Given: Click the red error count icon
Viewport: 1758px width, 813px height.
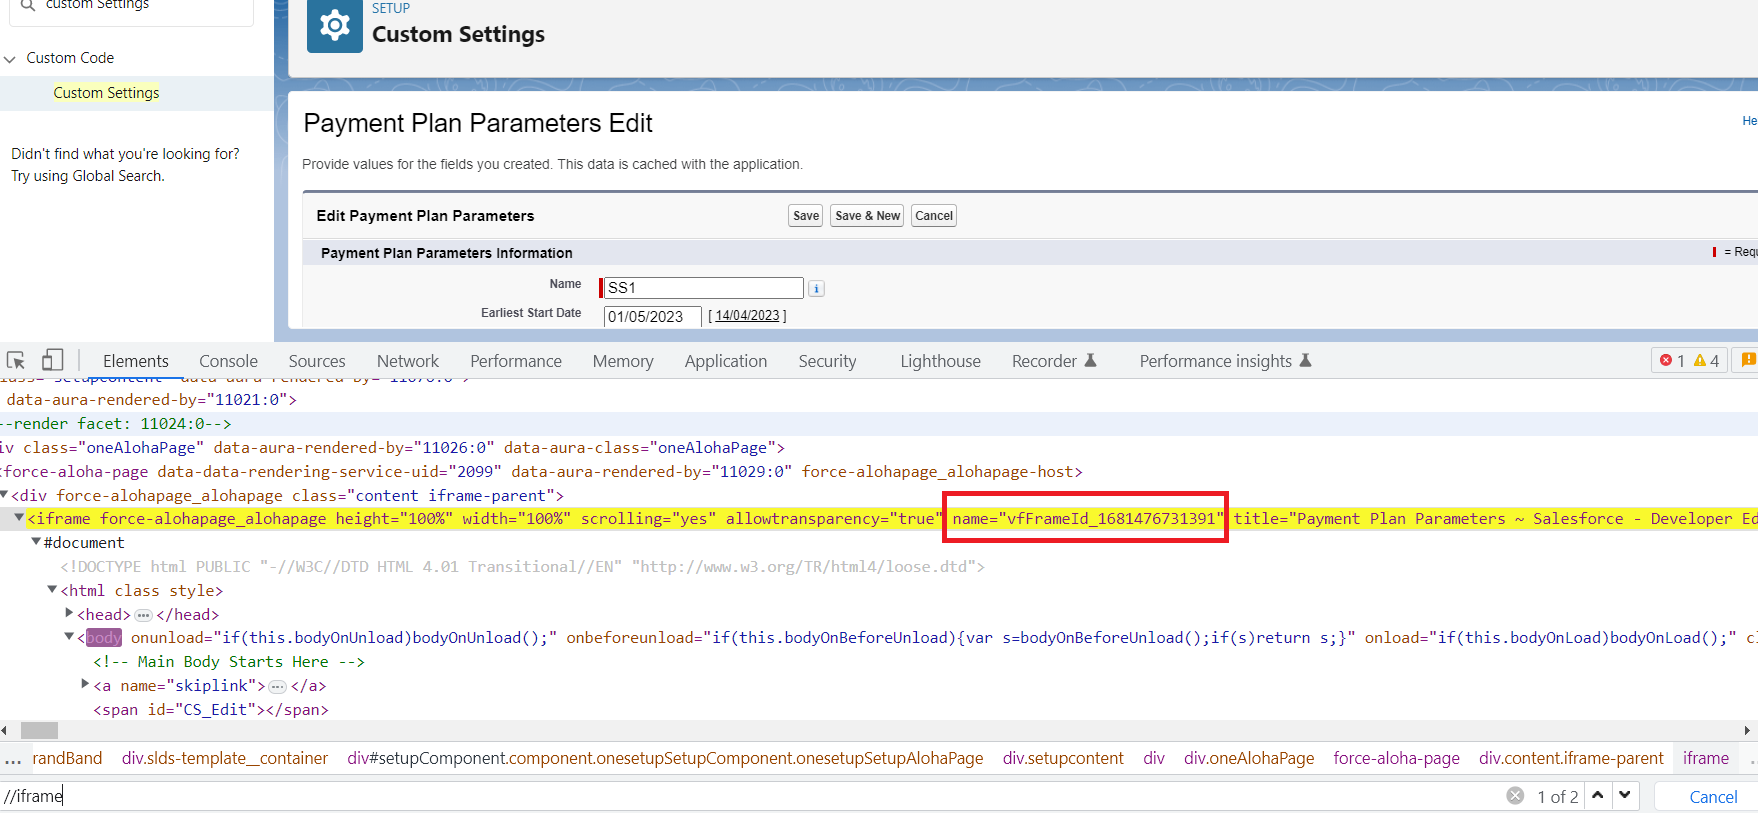Looking at the screenshot, I should pyautogui.click(x=1666, y=360).
